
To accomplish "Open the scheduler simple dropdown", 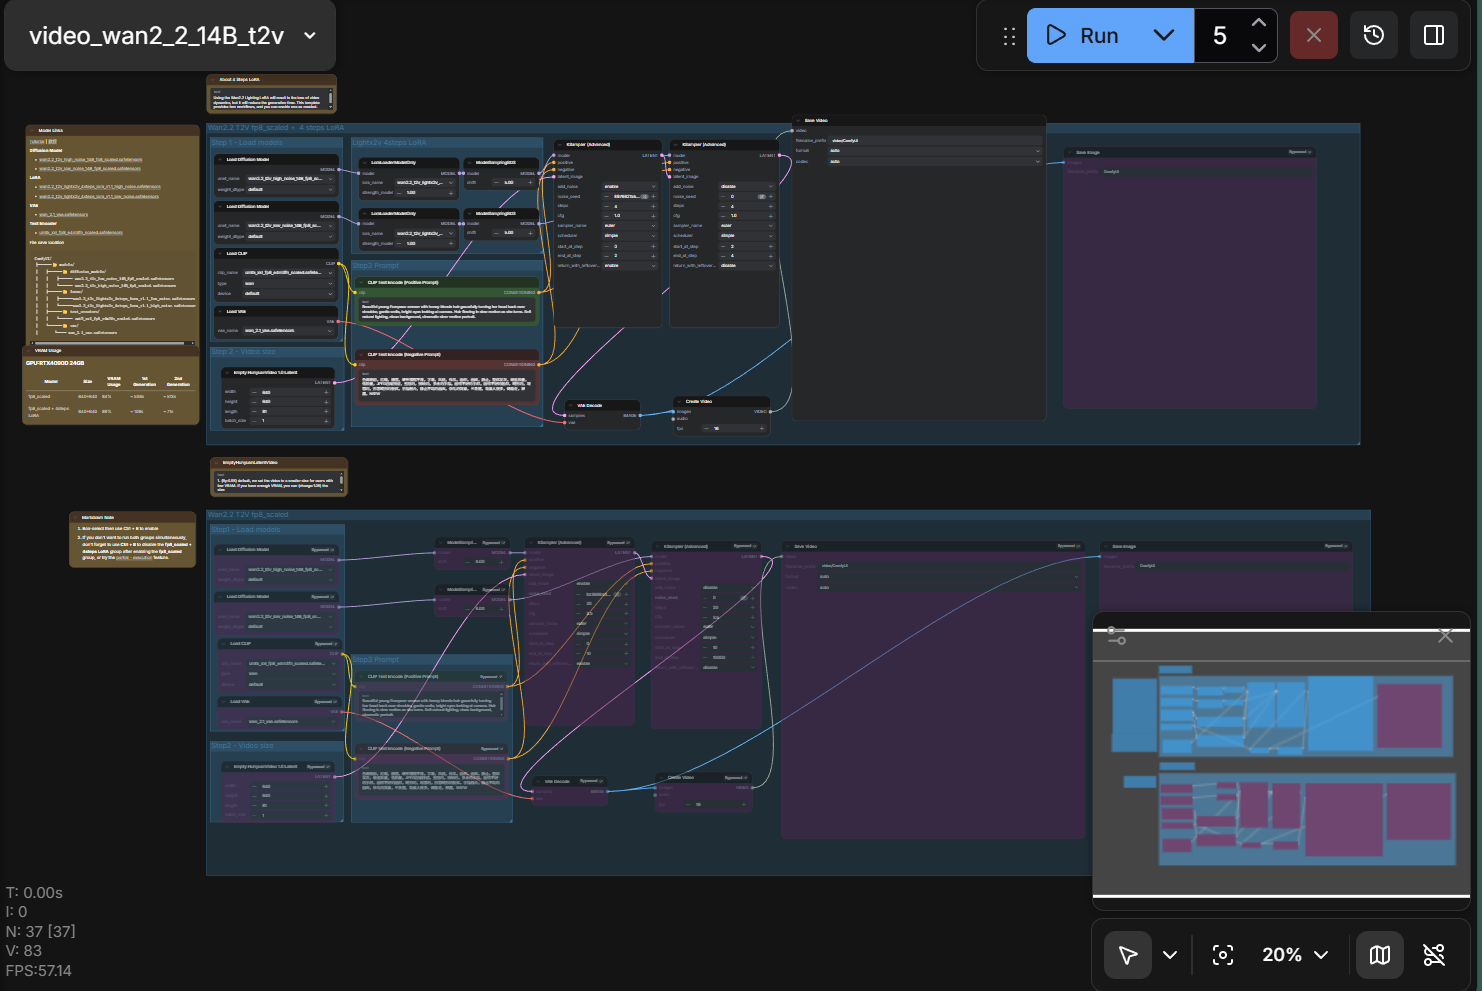I will 628,235.
